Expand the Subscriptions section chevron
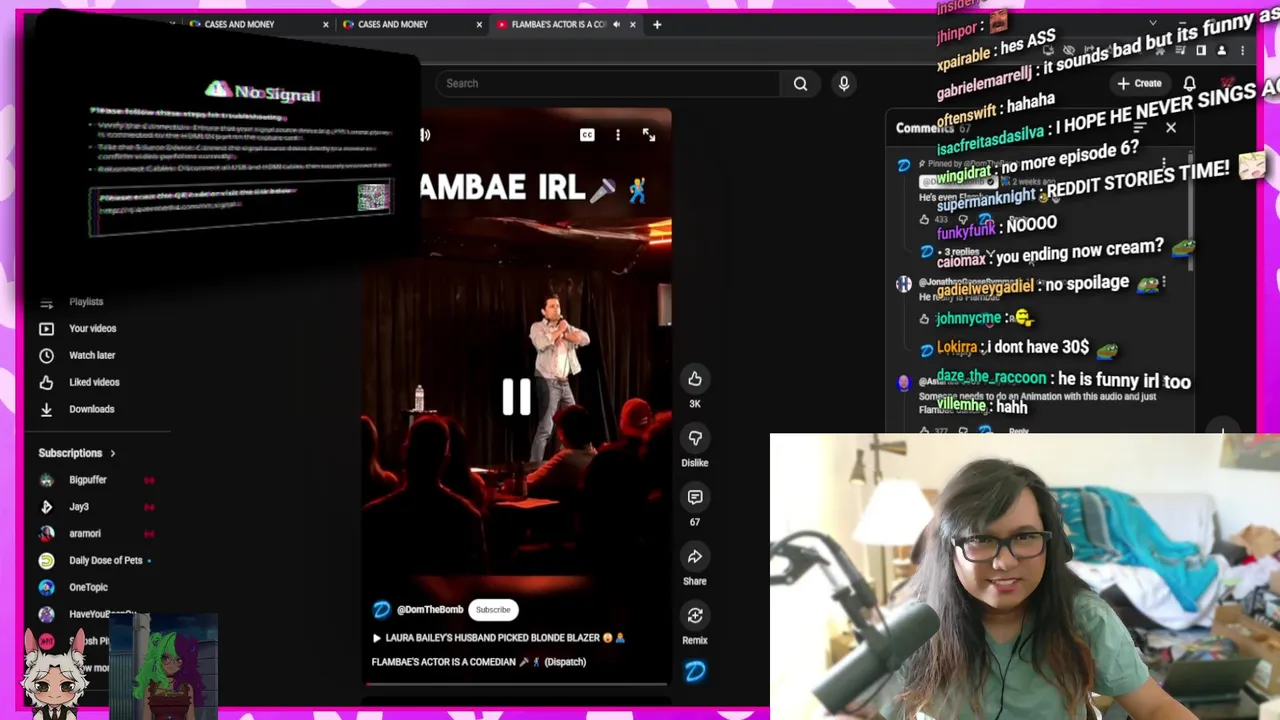Image resolution: width=1280 pixels, height=720 pixels. (x=112, y=453)
